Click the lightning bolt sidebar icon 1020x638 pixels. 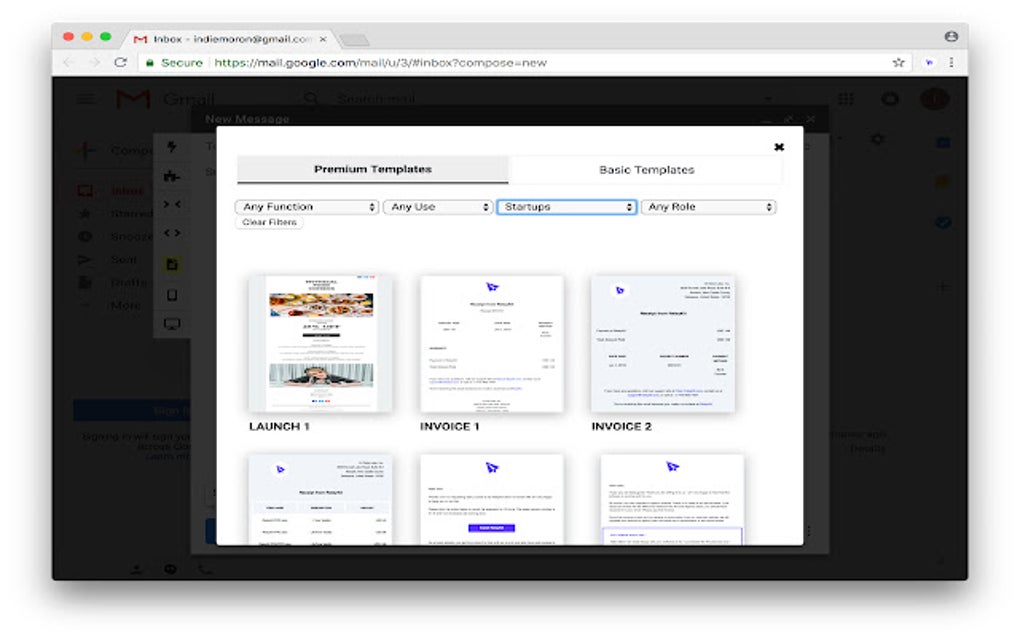click(172, 147)
